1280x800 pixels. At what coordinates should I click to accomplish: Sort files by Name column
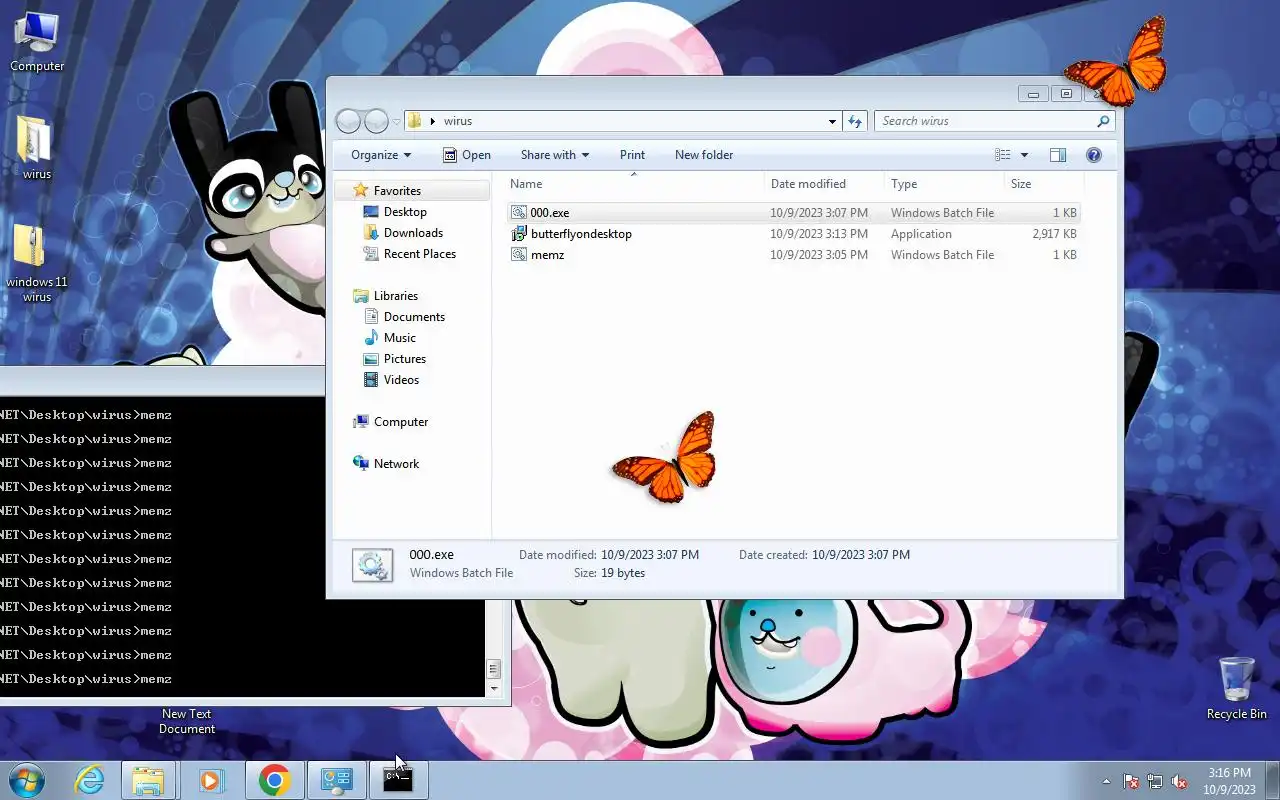coord(634,184)
